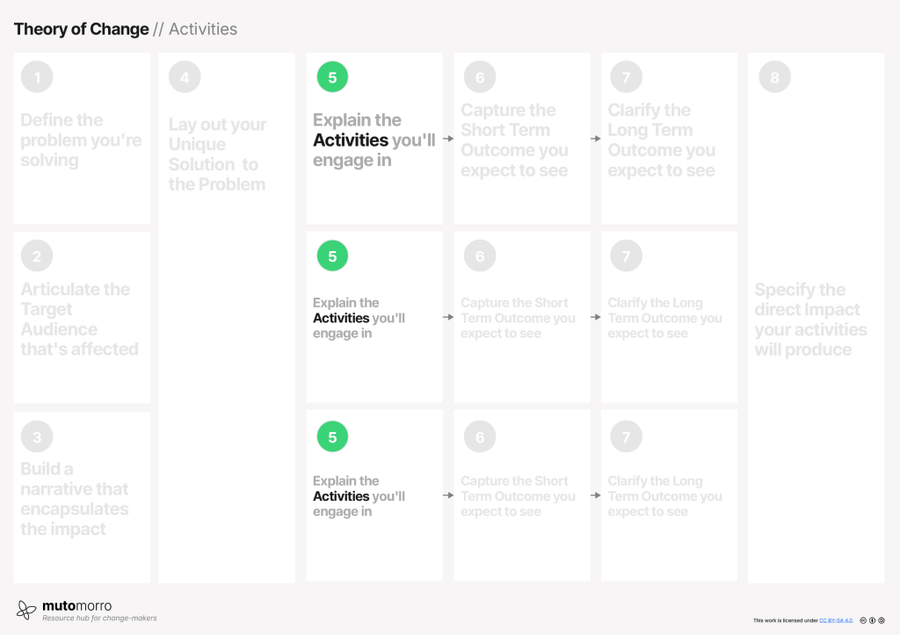The width and height of the screenshot is (900, 635).
Task: Select the step 1 number circle
Action: pyautogui.click(x=37, y=77)
